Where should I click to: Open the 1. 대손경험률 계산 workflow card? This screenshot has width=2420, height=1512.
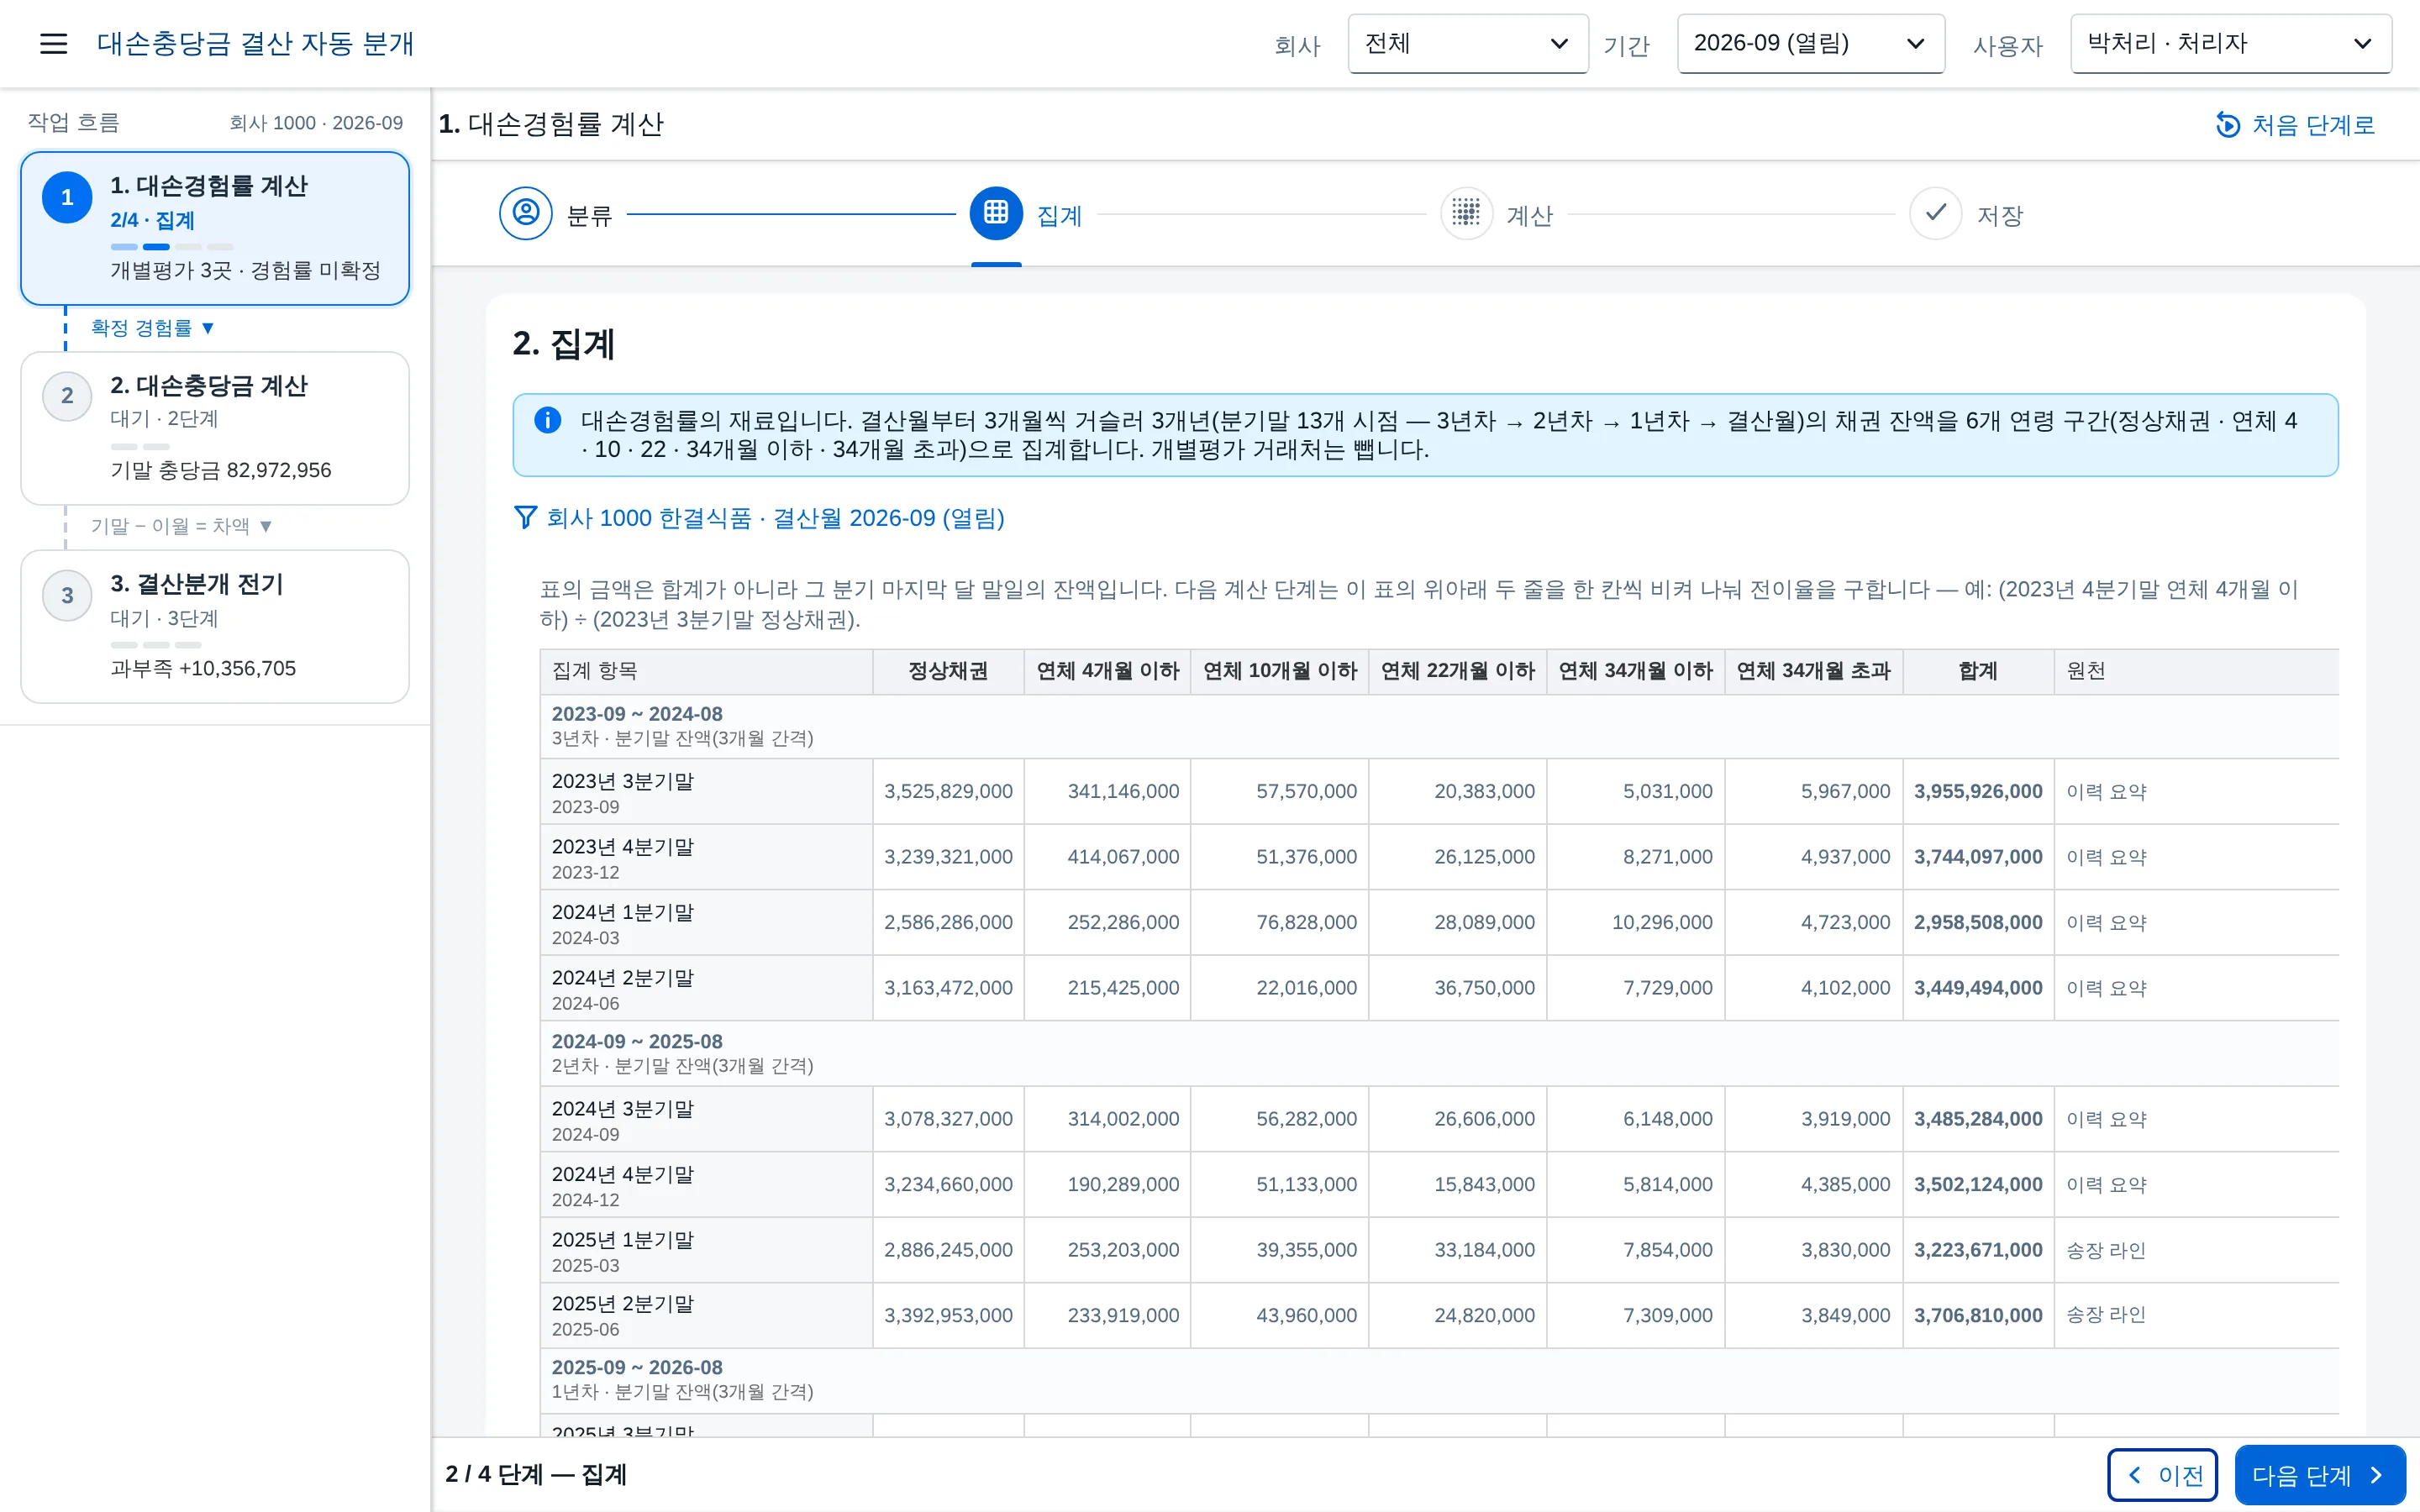tap(215, 228)
